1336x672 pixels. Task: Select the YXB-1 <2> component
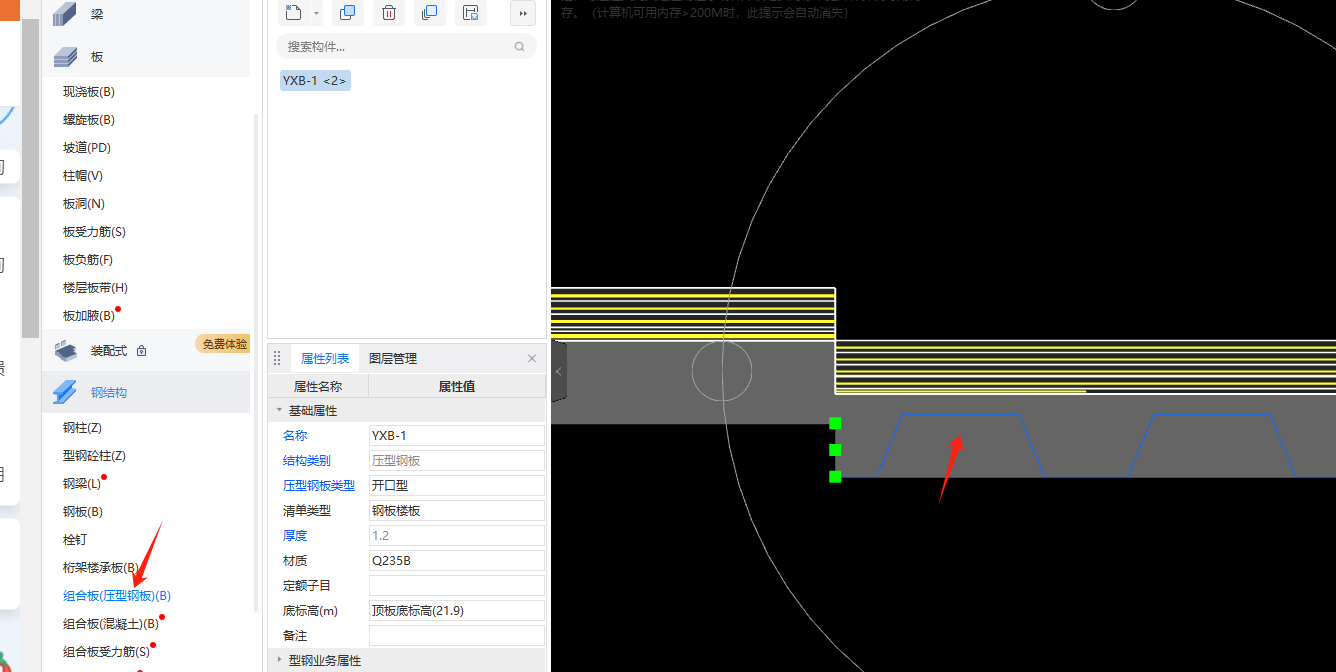click(x=315, y=81)
